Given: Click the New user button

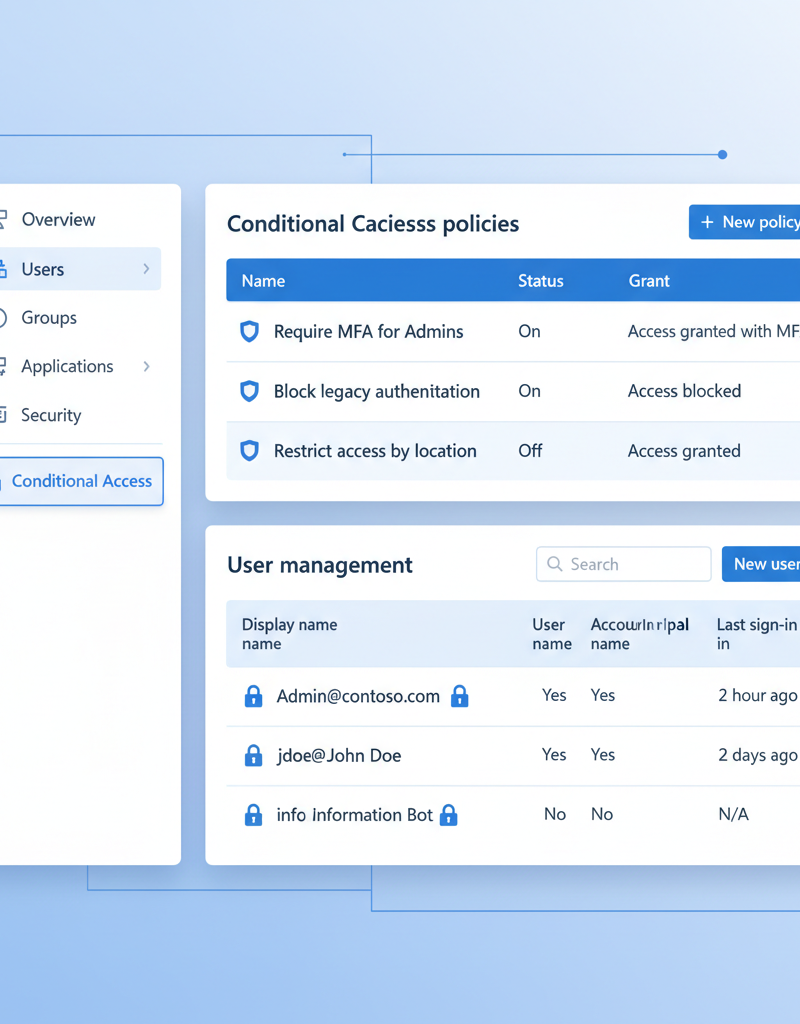Looking at the screenshot, I should [761, 564].
